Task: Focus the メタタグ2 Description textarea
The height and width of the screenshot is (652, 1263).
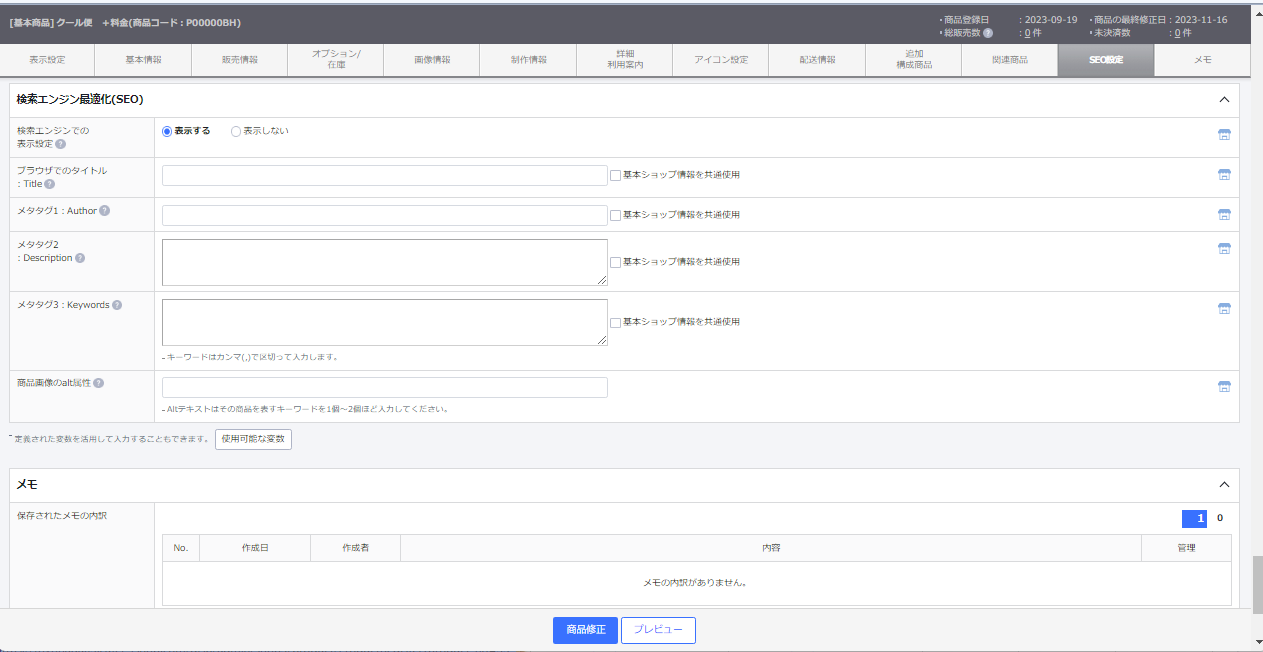Action: click(385, 262)
